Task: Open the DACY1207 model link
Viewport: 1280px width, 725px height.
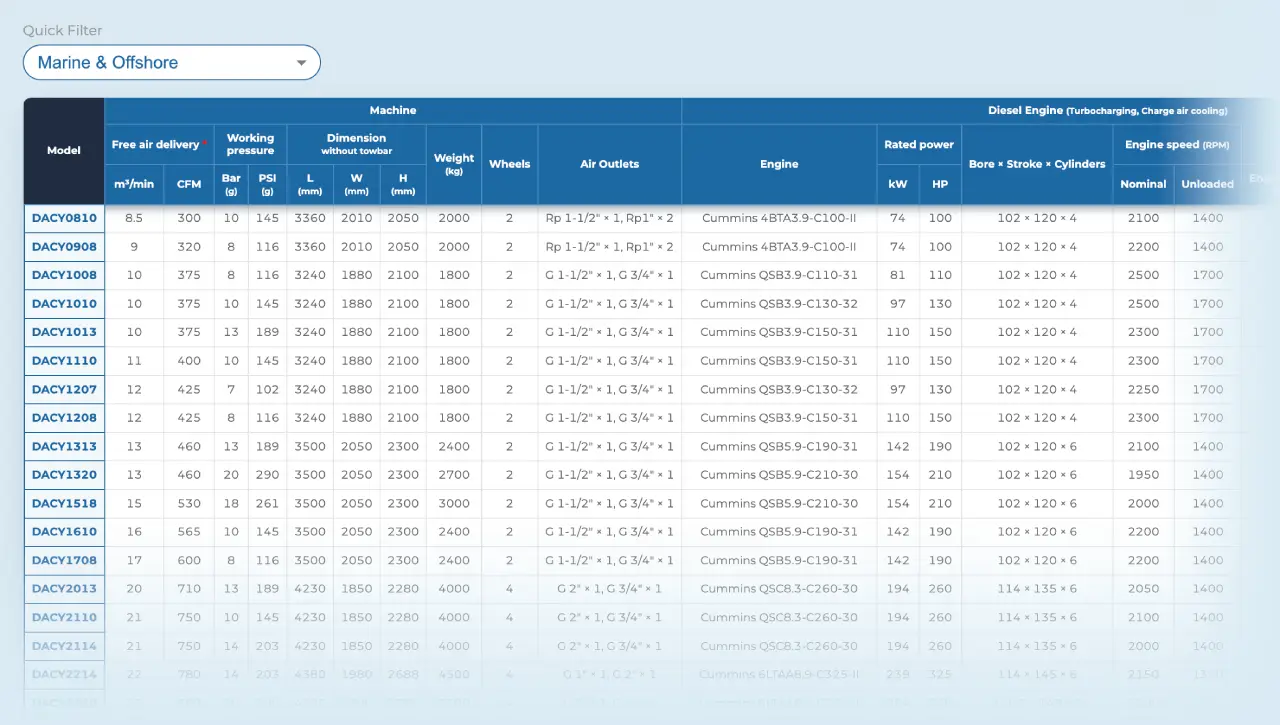Action: 64,389
